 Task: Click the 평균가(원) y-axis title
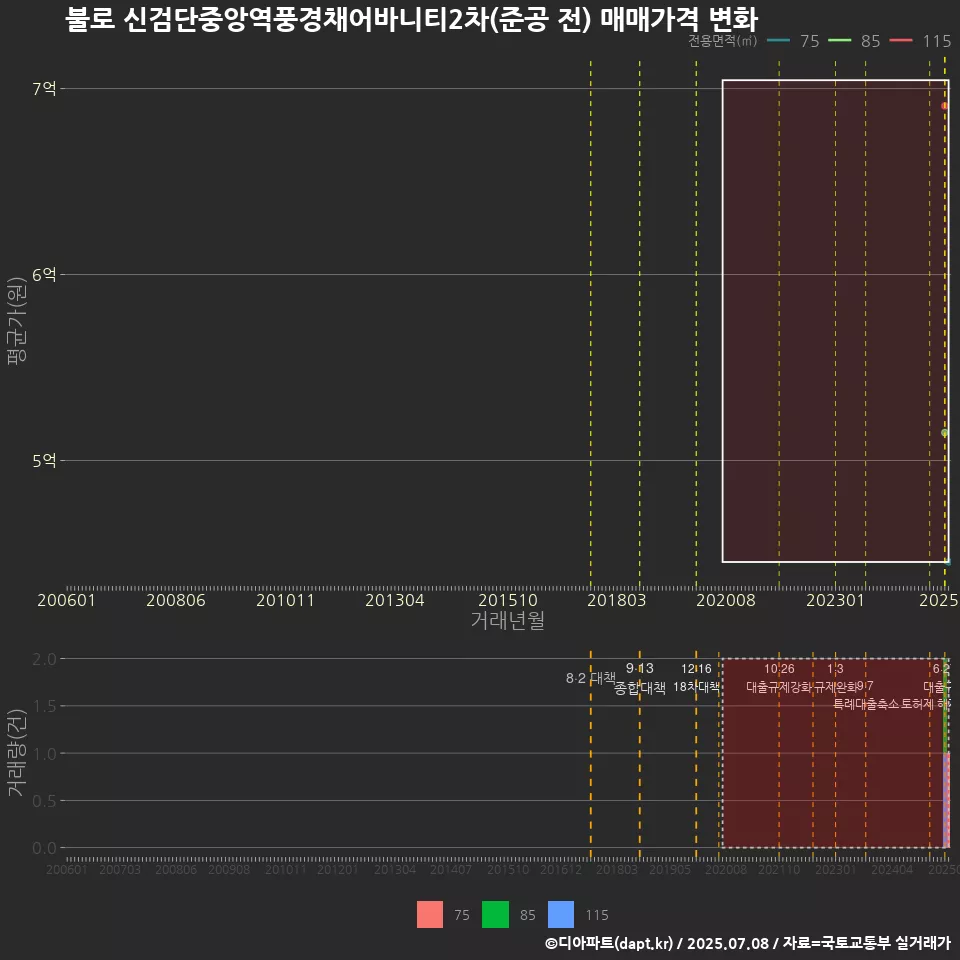click(17, 321)
